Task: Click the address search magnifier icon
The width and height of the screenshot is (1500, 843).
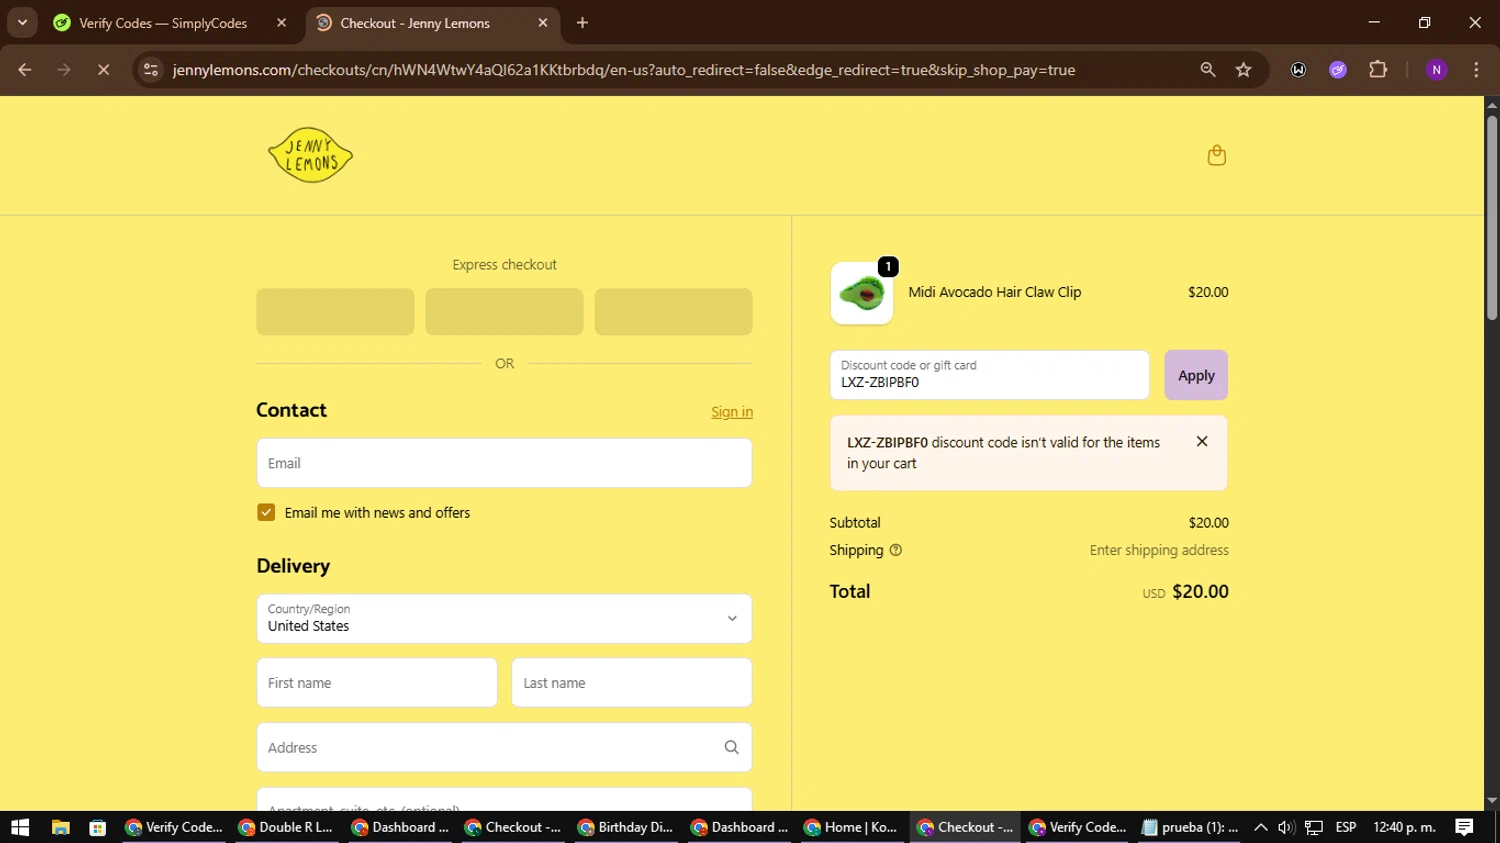Action: click(731, 747)
